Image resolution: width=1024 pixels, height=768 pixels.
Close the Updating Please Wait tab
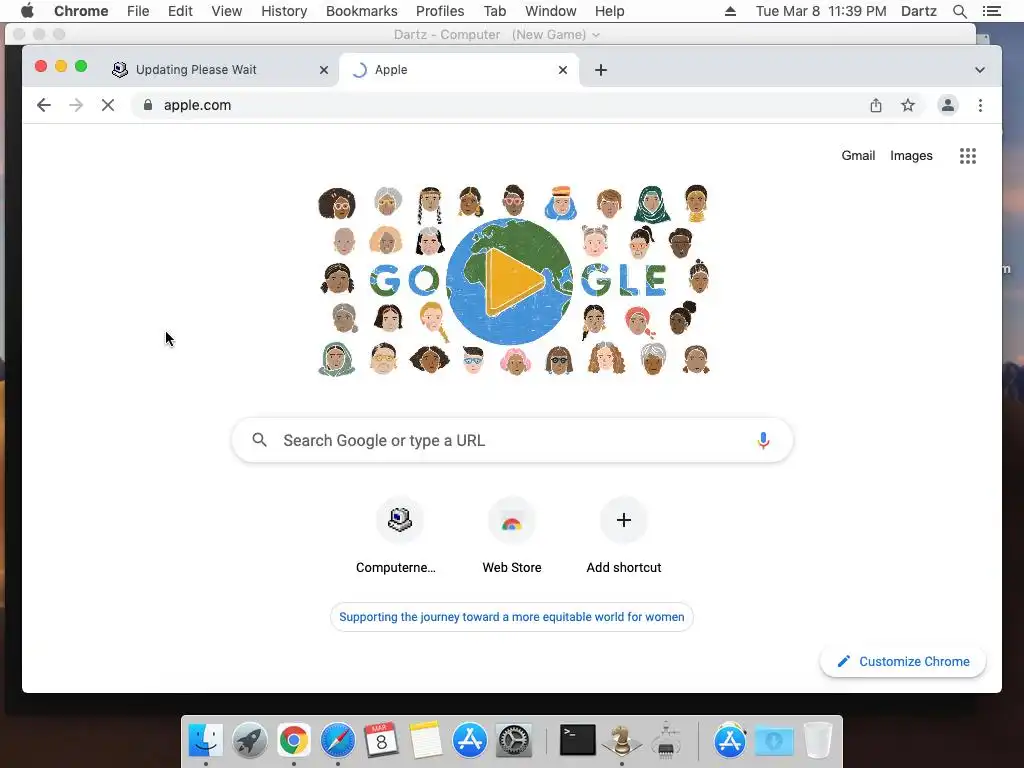(323, 70)
